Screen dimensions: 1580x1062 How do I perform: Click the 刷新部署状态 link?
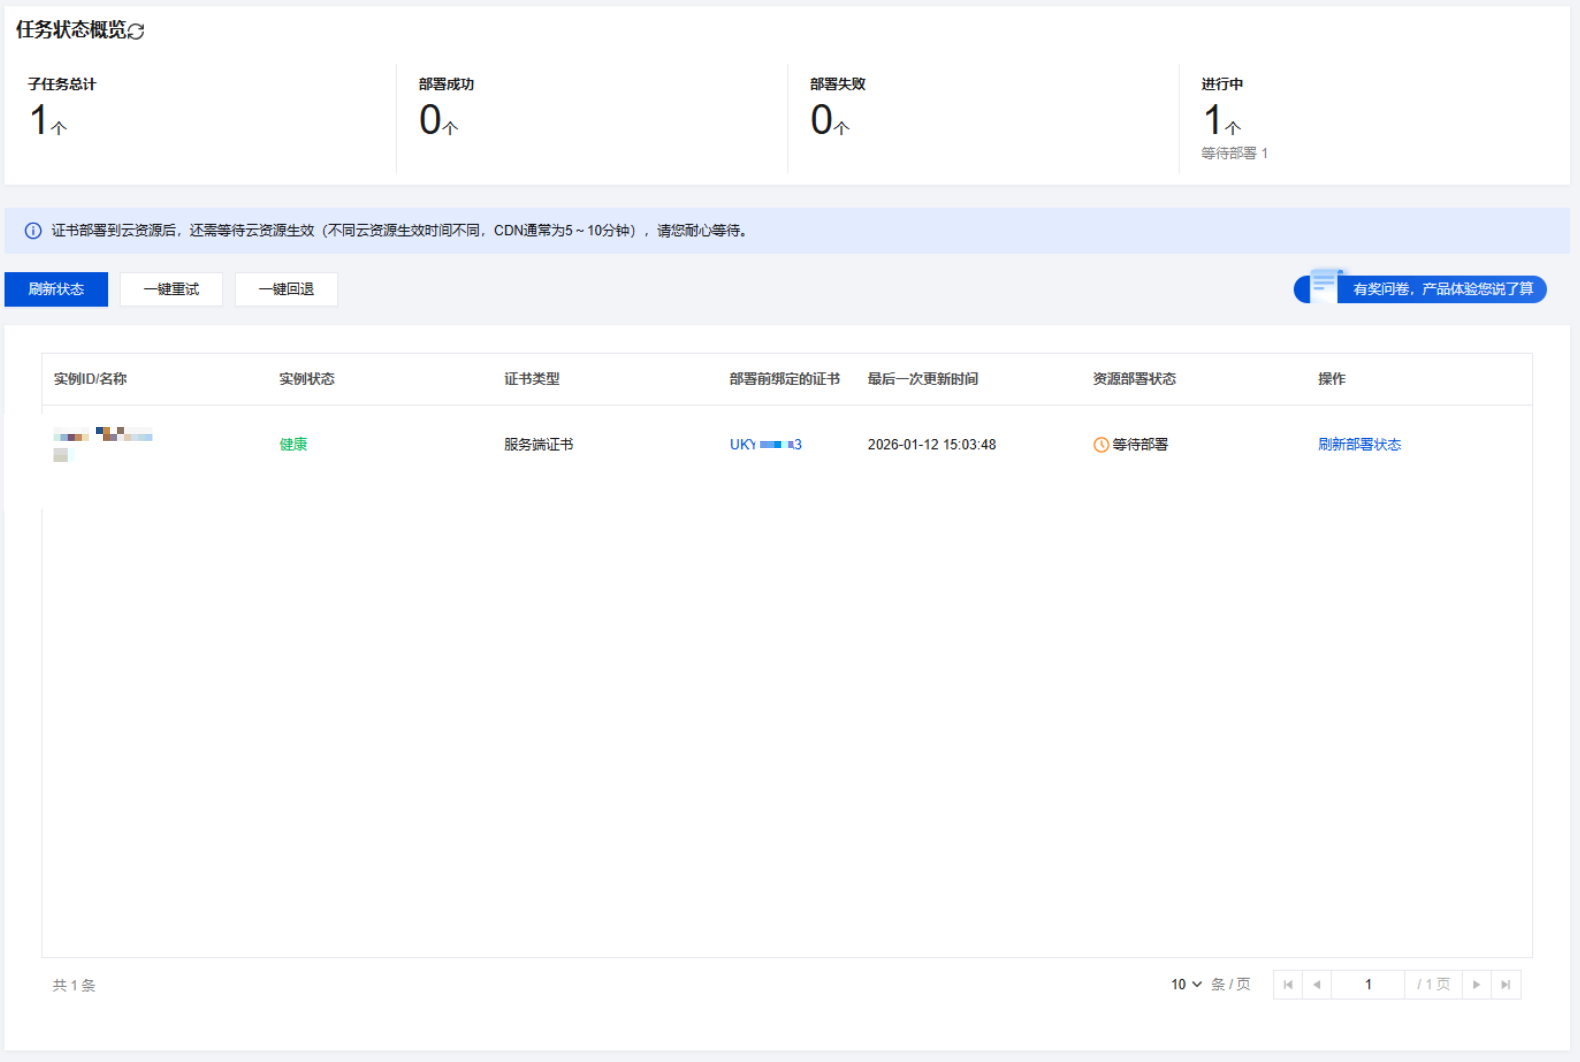[x=1359, y=445]
